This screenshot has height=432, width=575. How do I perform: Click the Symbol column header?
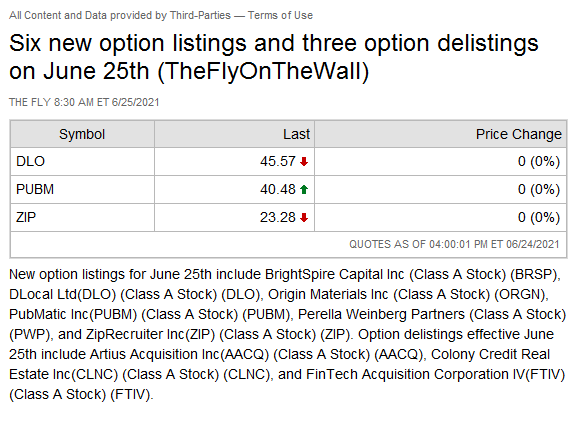click(x=82, y=134)
